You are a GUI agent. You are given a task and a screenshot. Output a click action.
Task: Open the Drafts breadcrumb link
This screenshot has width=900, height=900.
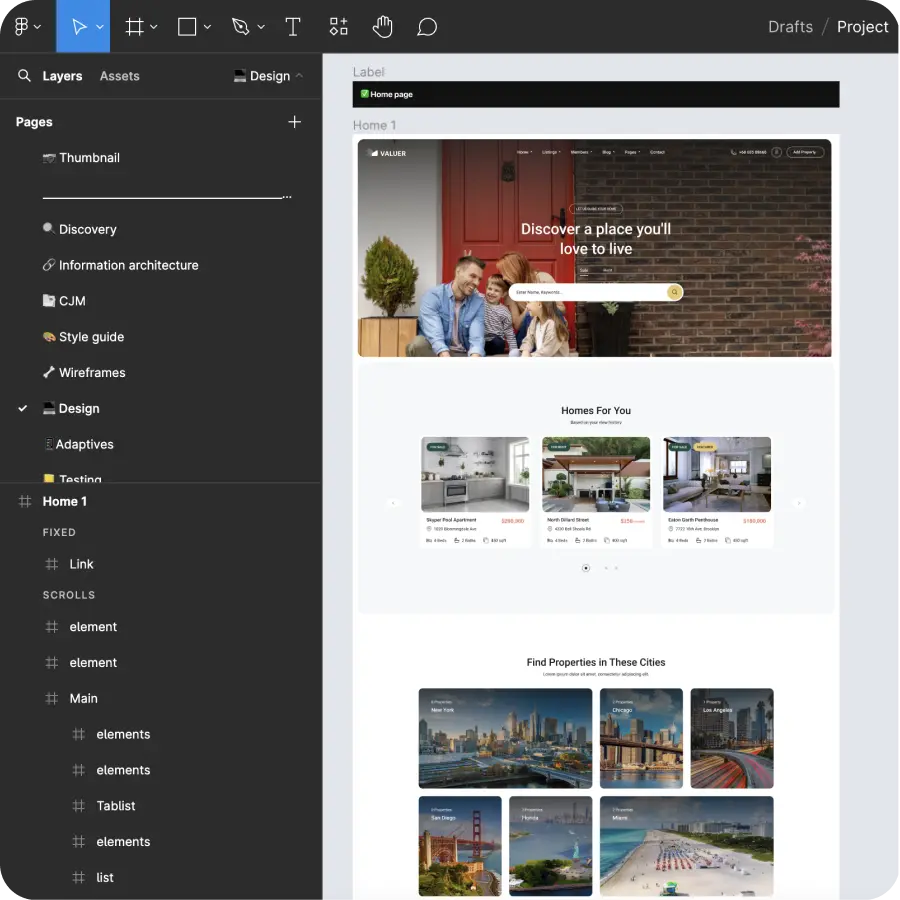(x=790, y=26)
